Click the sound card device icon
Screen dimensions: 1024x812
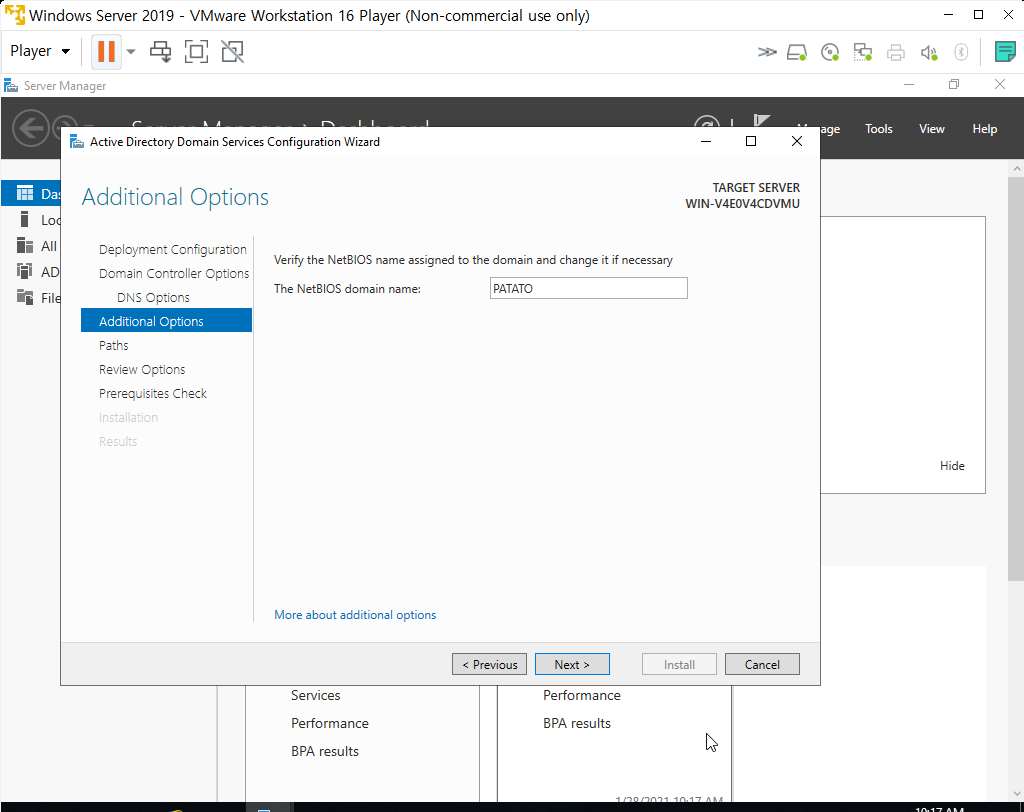coord(929,52)
